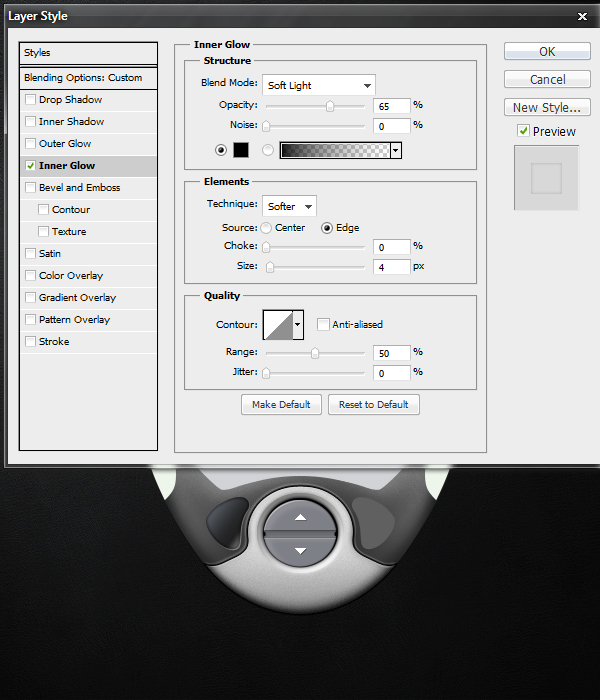Click the Choke slider handle
600x700 pixels.
coord(266,247)
